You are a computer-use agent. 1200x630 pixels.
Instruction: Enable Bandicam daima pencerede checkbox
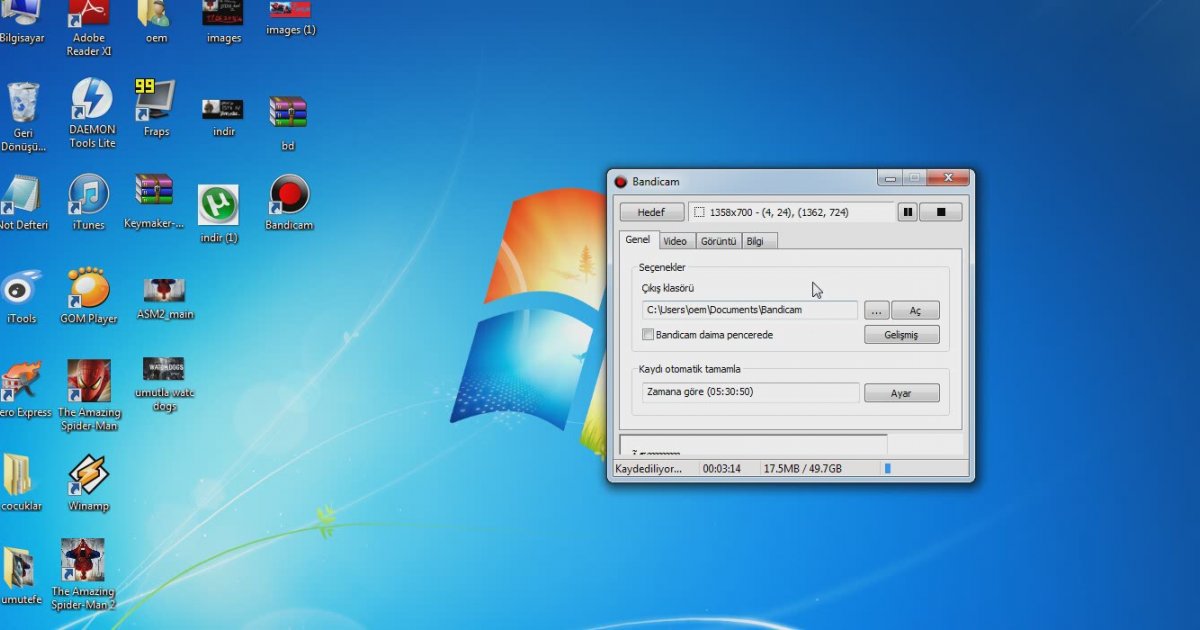point(648,335)
